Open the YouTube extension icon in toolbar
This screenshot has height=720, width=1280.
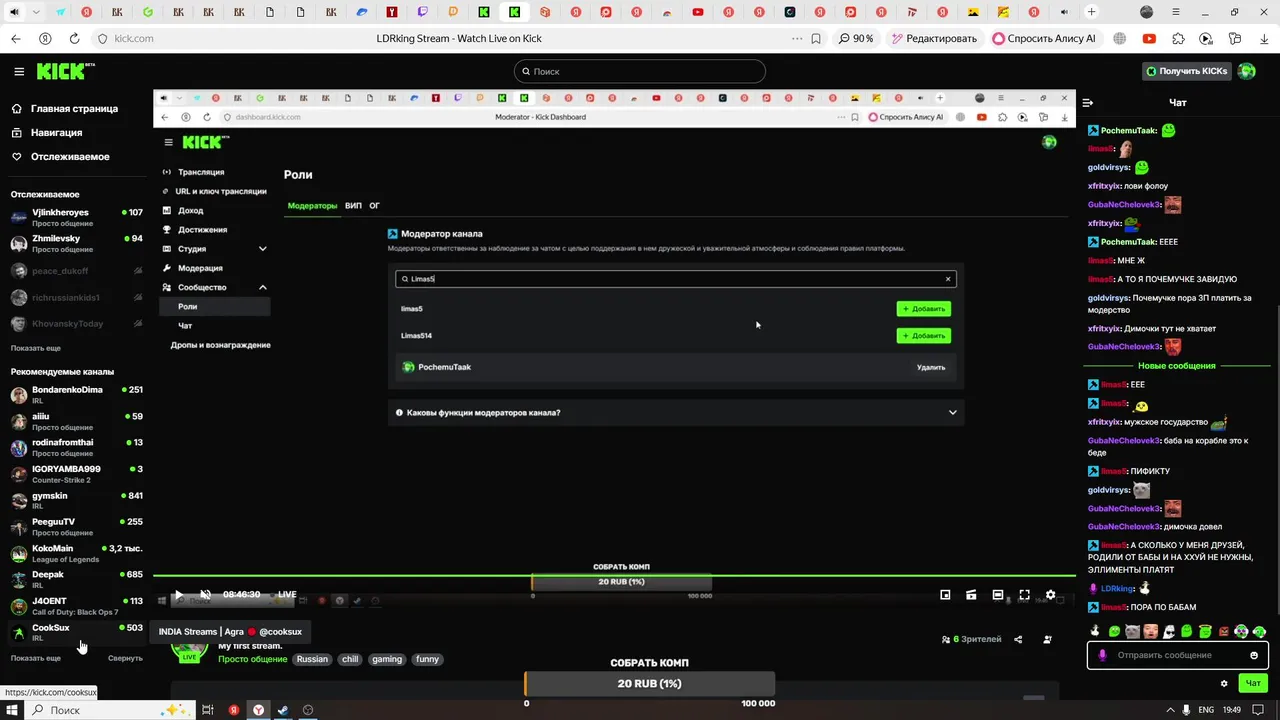(1149, 39)
